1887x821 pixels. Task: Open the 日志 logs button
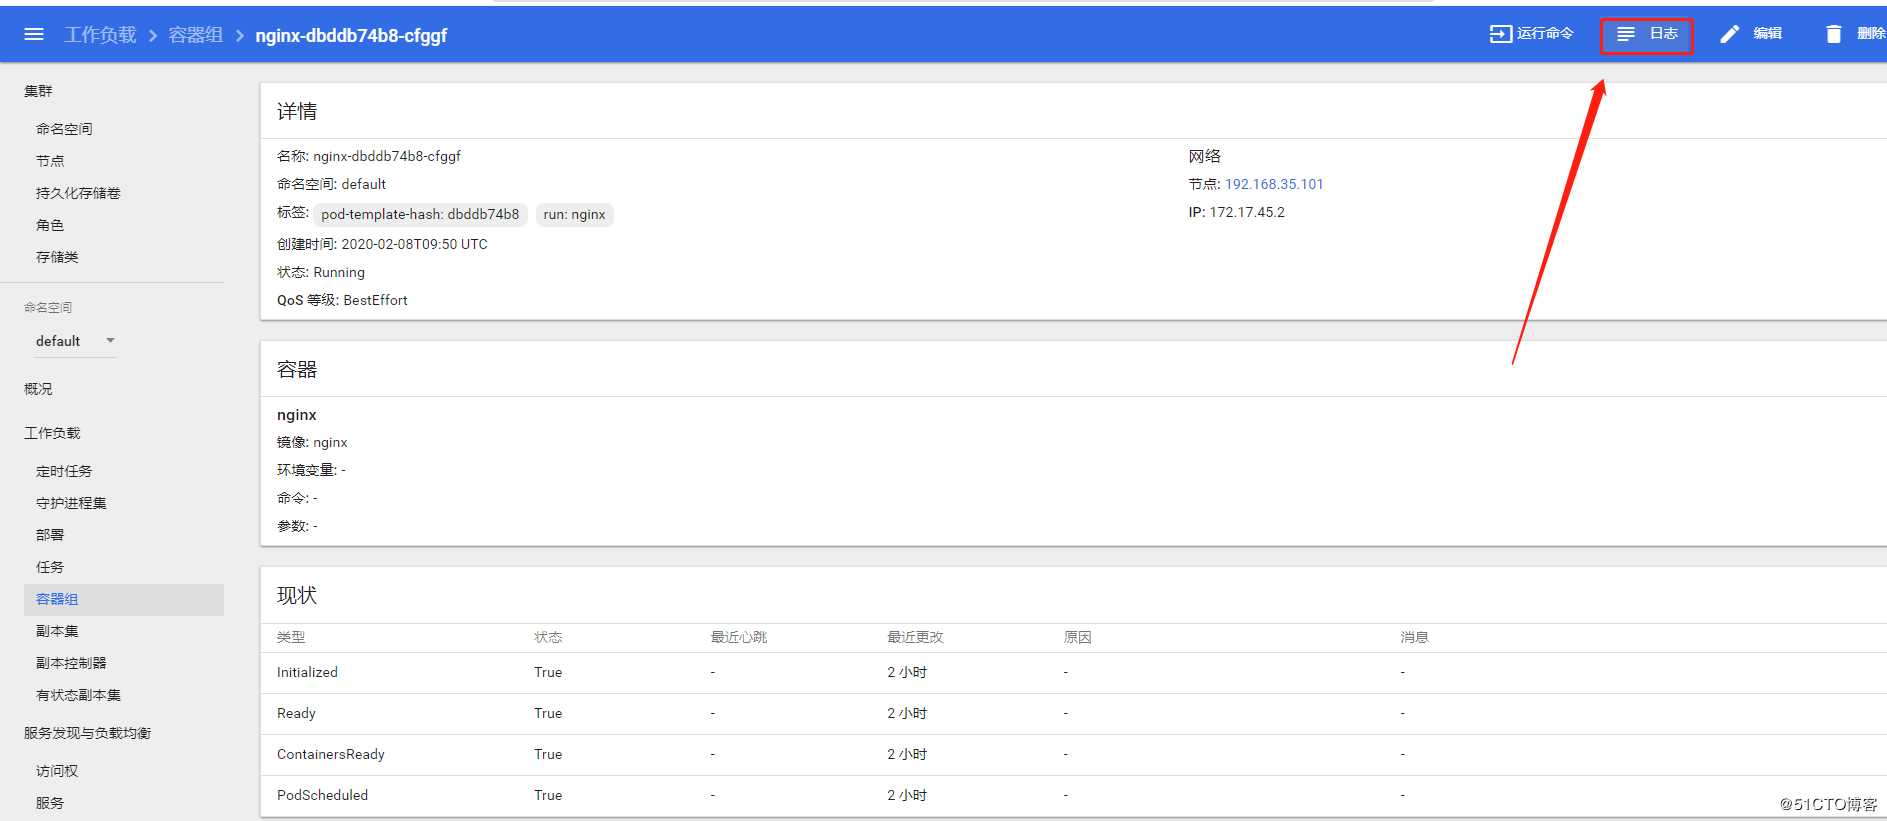(x=1646, y=35)
